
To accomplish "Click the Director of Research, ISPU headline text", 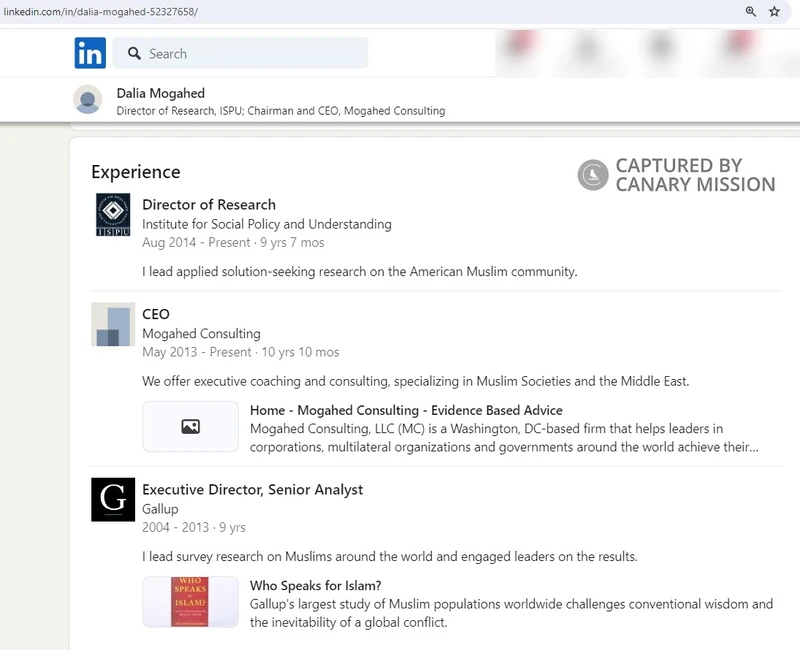I will [x=281, y=111].
